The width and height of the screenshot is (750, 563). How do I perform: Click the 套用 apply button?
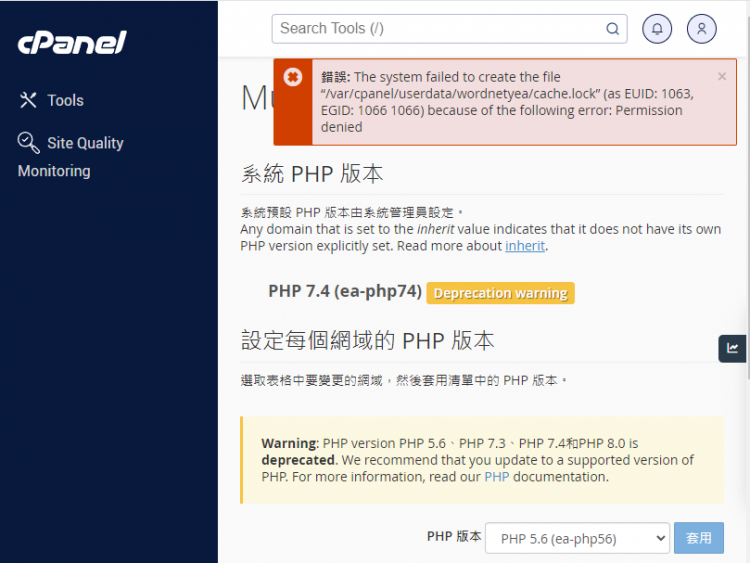[698, 538]
